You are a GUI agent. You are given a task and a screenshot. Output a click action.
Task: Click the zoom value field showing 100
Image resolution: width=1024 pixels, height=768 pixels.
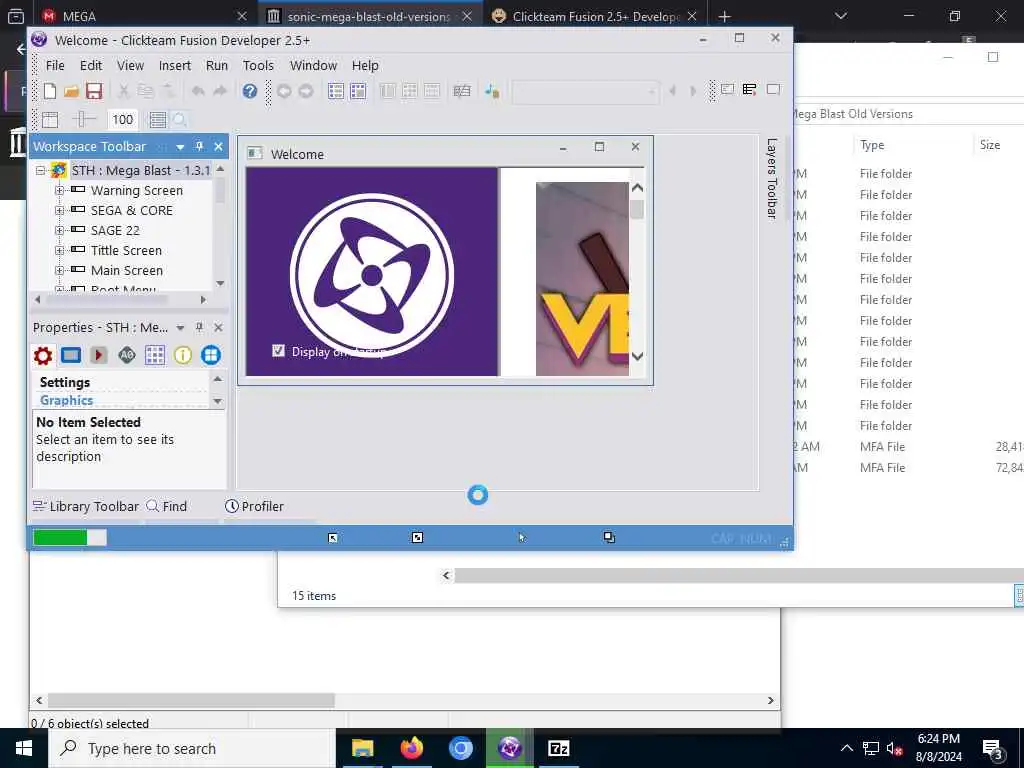122,120
